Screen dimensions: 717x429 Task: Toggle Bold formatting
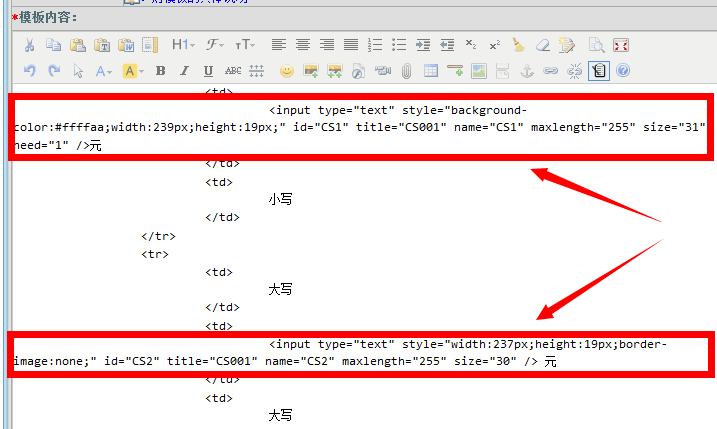click(x=159, y=71)
